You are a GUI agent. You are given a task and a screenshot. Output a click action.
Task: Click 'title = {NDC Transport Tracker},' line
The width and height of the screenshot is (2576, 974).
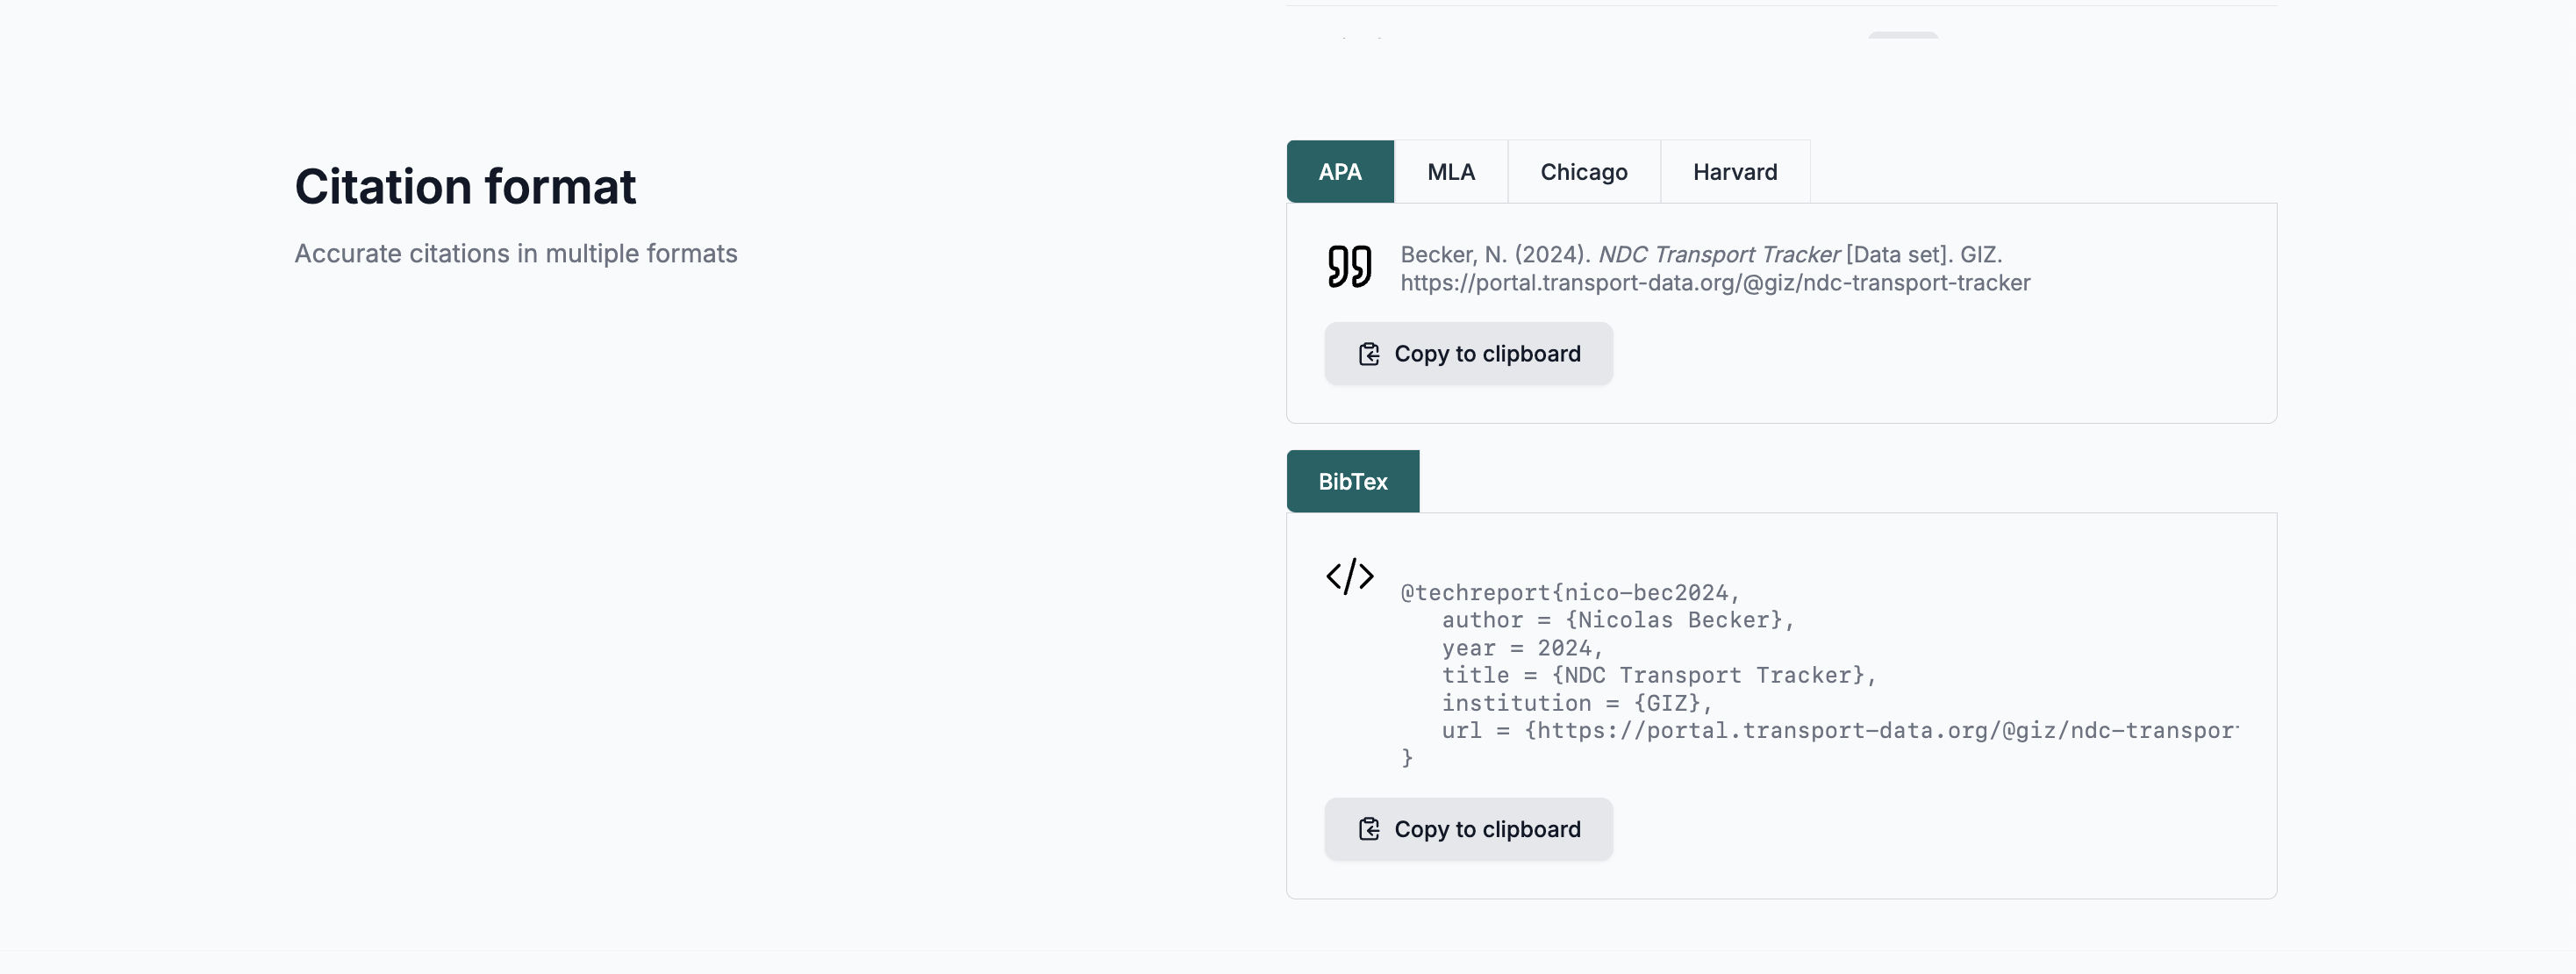coord(1659,675)
